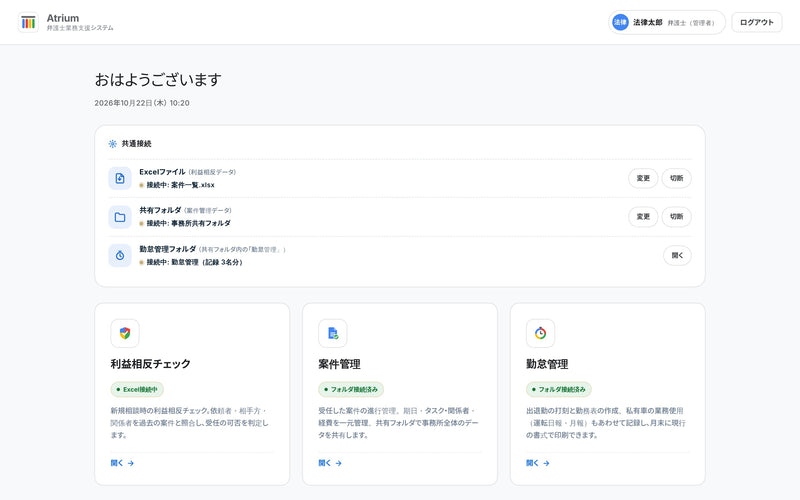Click the conflict check shield icon
800x500 pixels.
125,334
